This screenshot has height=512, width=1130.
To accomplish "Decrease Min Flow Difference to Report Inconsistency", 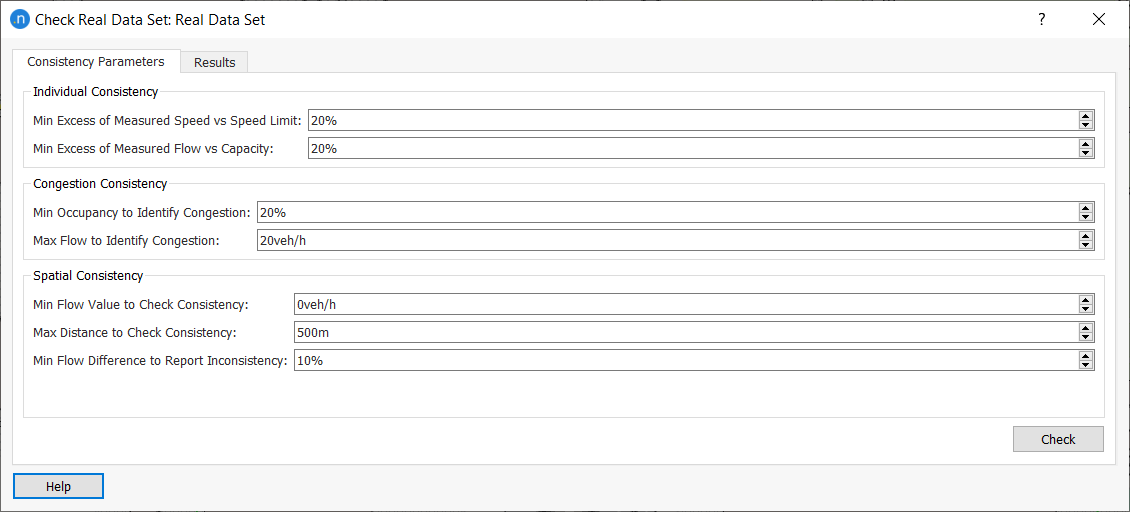I will (1085, 365).
